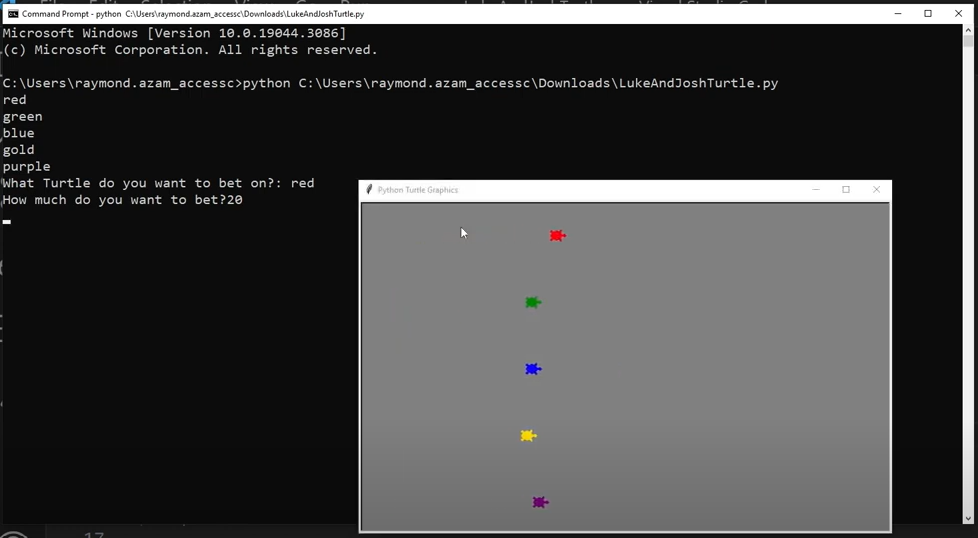Image resolution: width=978 pixels, height=538 pixels.
Task: Click the "How much do you want to bet?" line
Action: tap(122, 200)
